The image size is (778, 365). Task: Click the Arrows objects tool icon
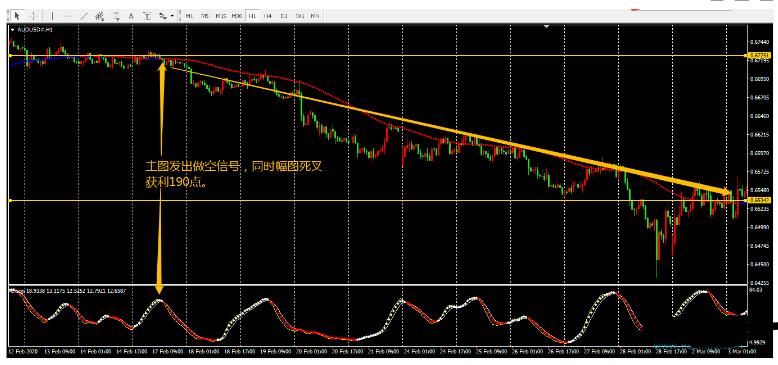162,16
